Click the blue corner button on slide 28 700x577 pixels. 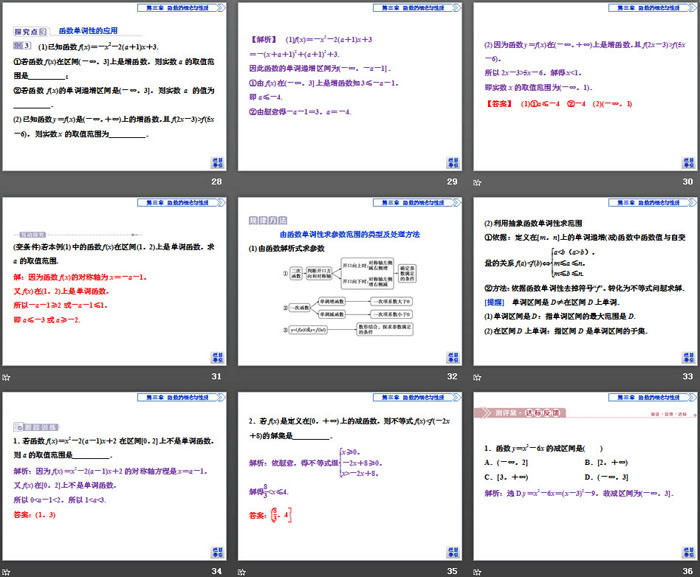(x=217, y=163)
